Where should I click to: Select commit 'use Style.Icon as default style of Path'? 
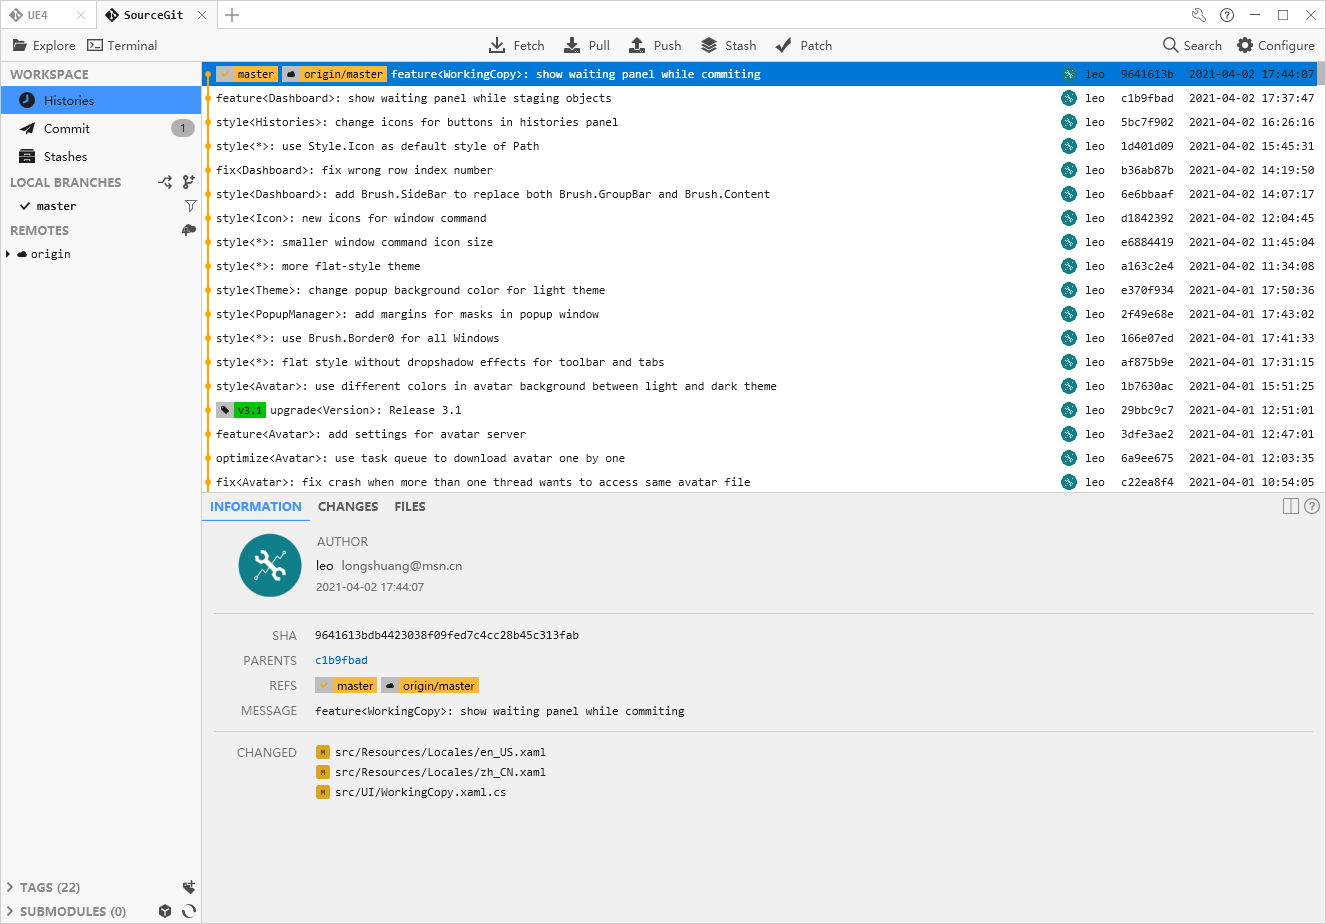(x=760, y=146)
